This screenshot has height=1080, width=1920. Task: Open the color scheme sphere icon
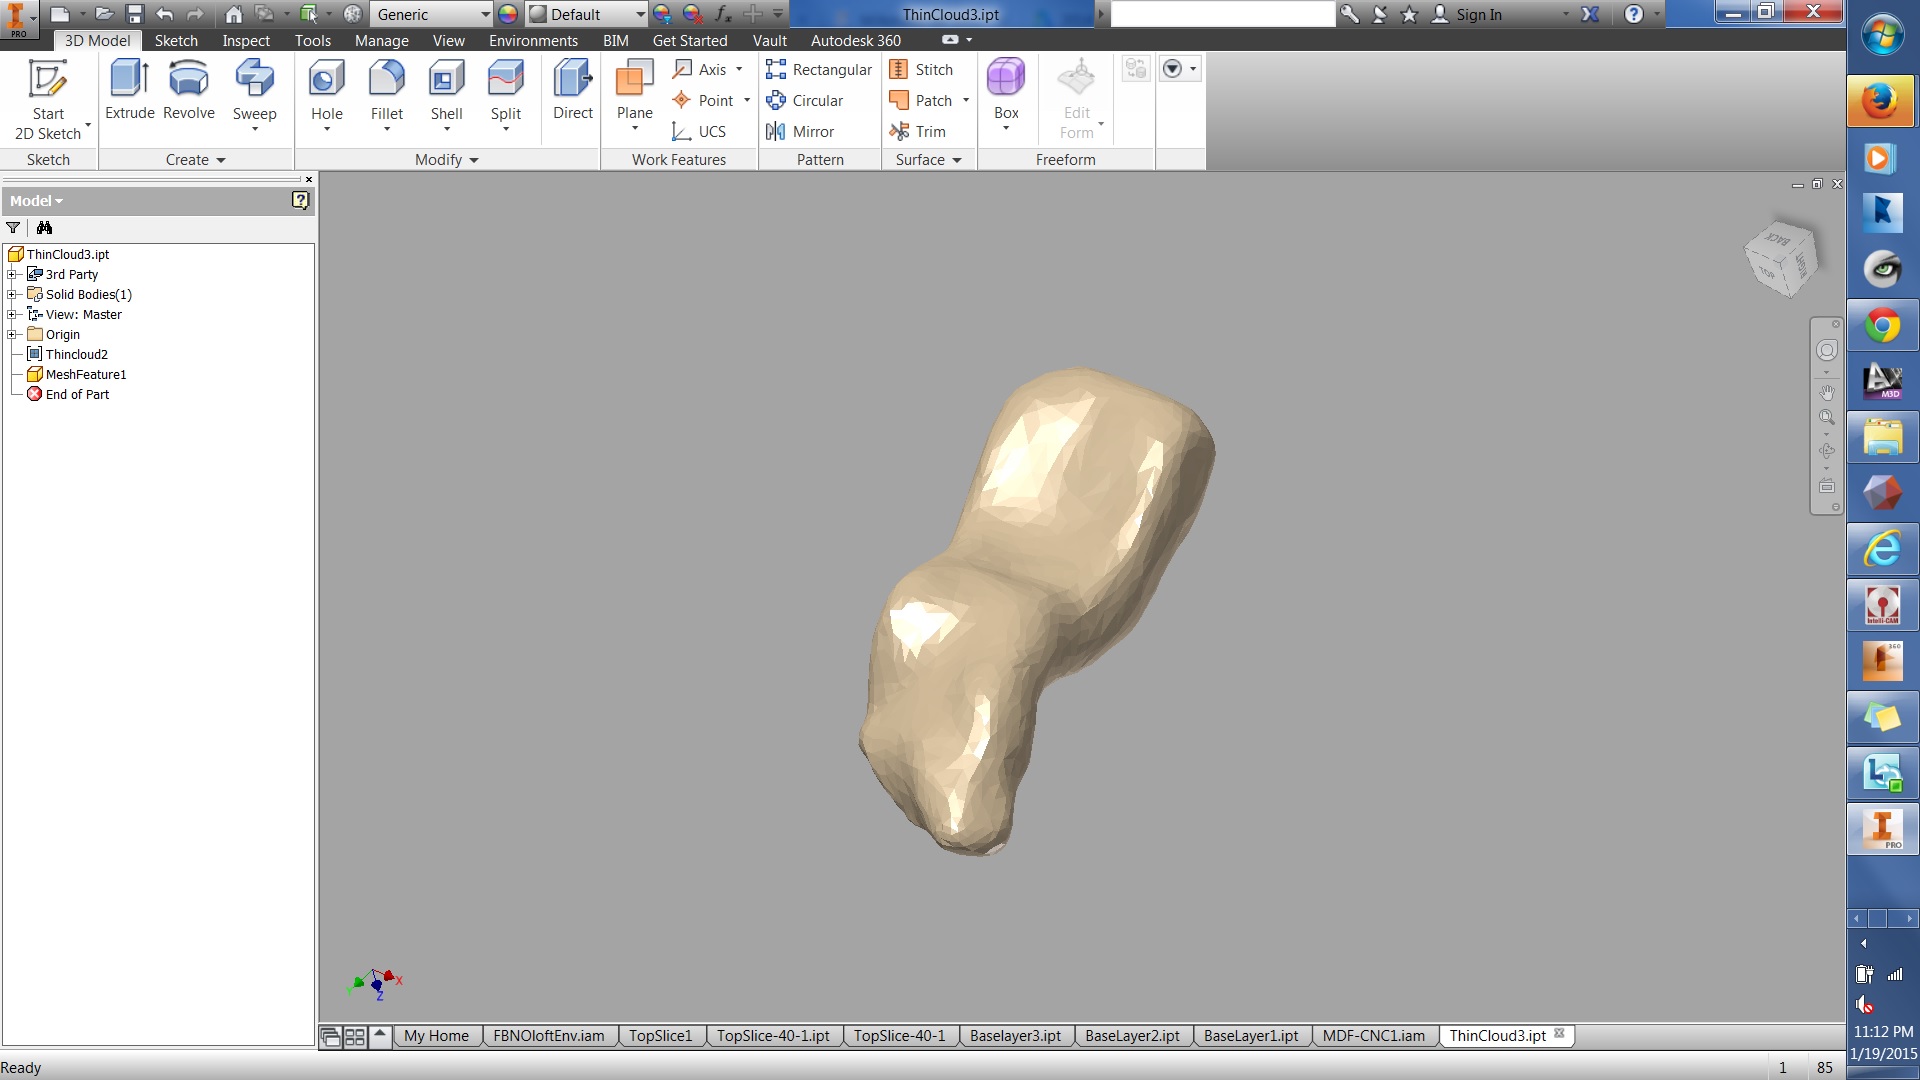pos(508,14)
